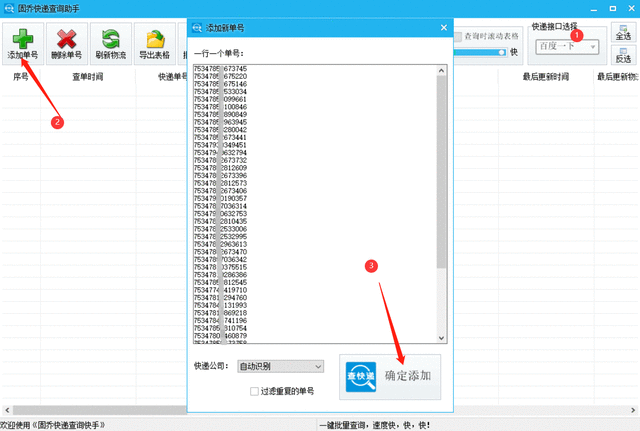Click the app icon in dialog title bar
Screen dimensions: 640x431
(197, 28)
